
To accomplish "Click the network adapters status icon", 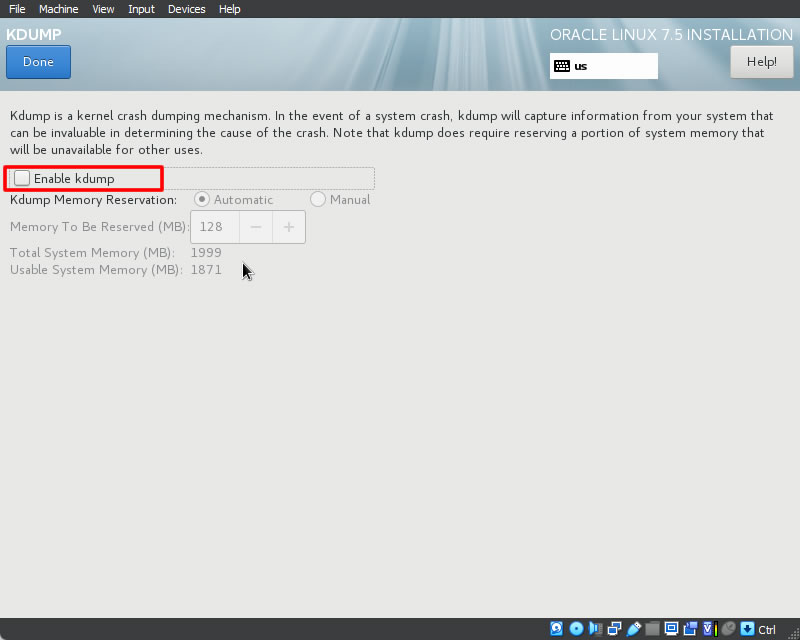I will [614, 629].
